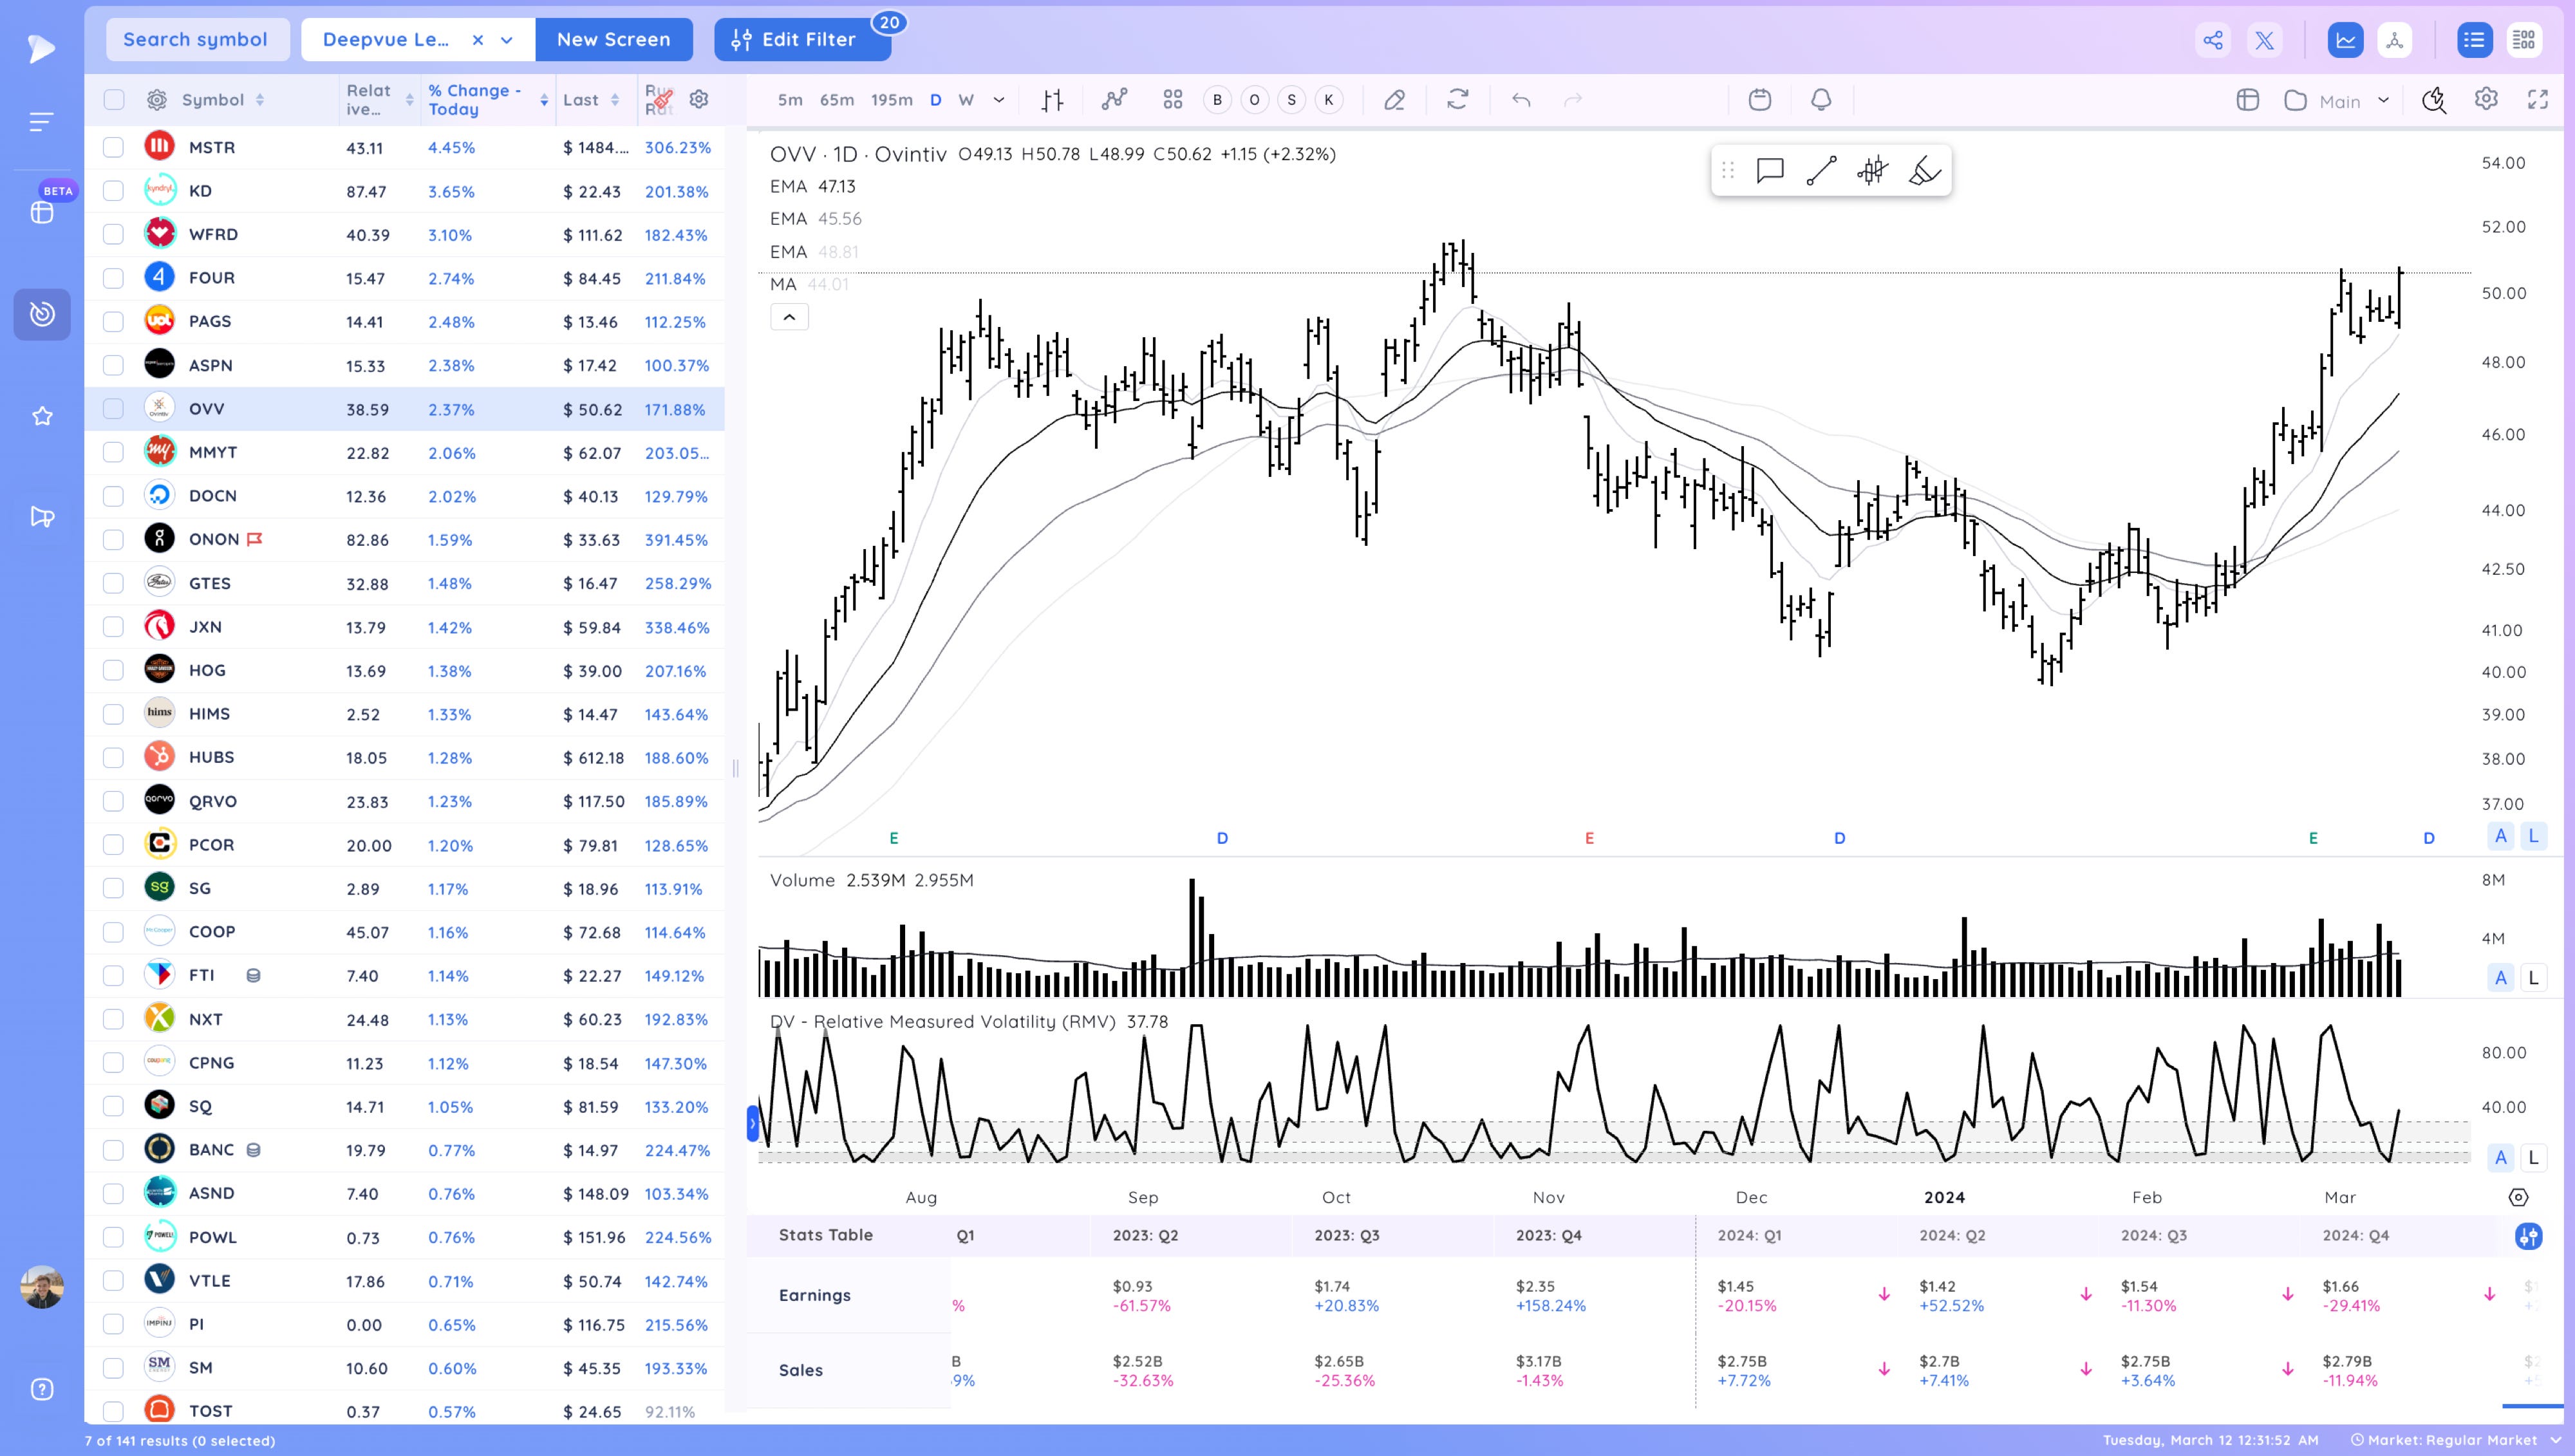The height and width of the screenshot is (1456, 2575).
Task: Click the New Screen button
Action: coord(614,40)
